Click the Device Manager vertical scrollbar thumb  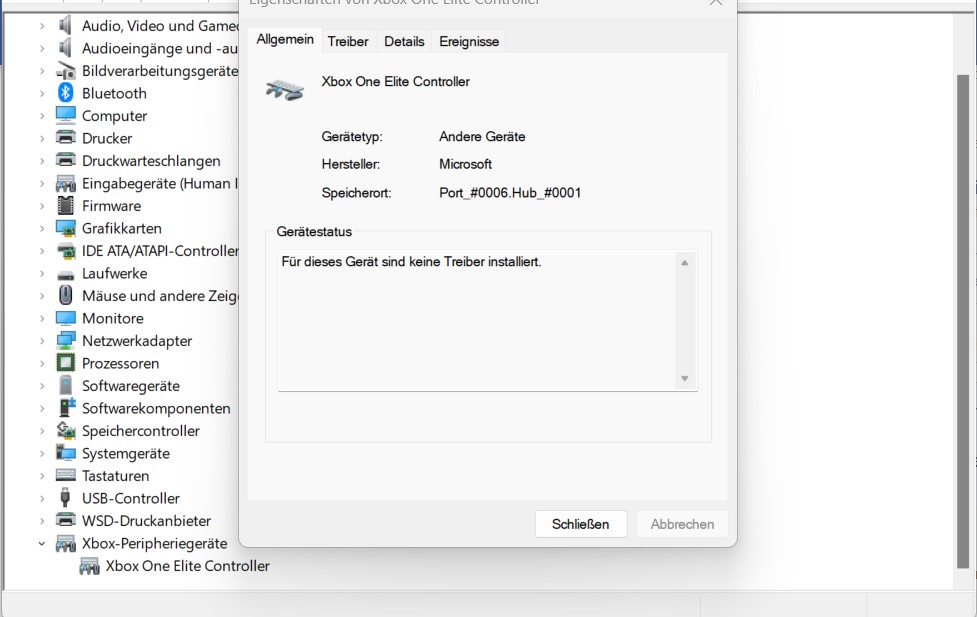(963, 321)
